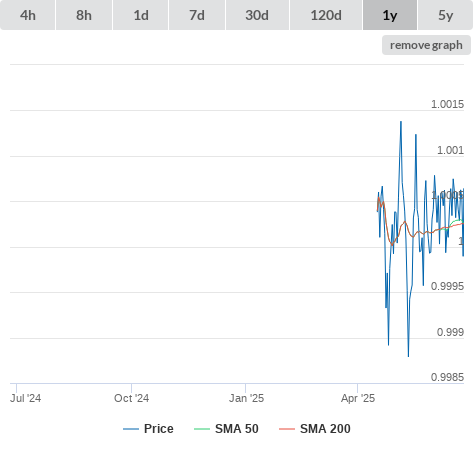This screenshot has height=455, width=474.
Task: Select the active 1y range tab
Action: [x=390, y=15]
